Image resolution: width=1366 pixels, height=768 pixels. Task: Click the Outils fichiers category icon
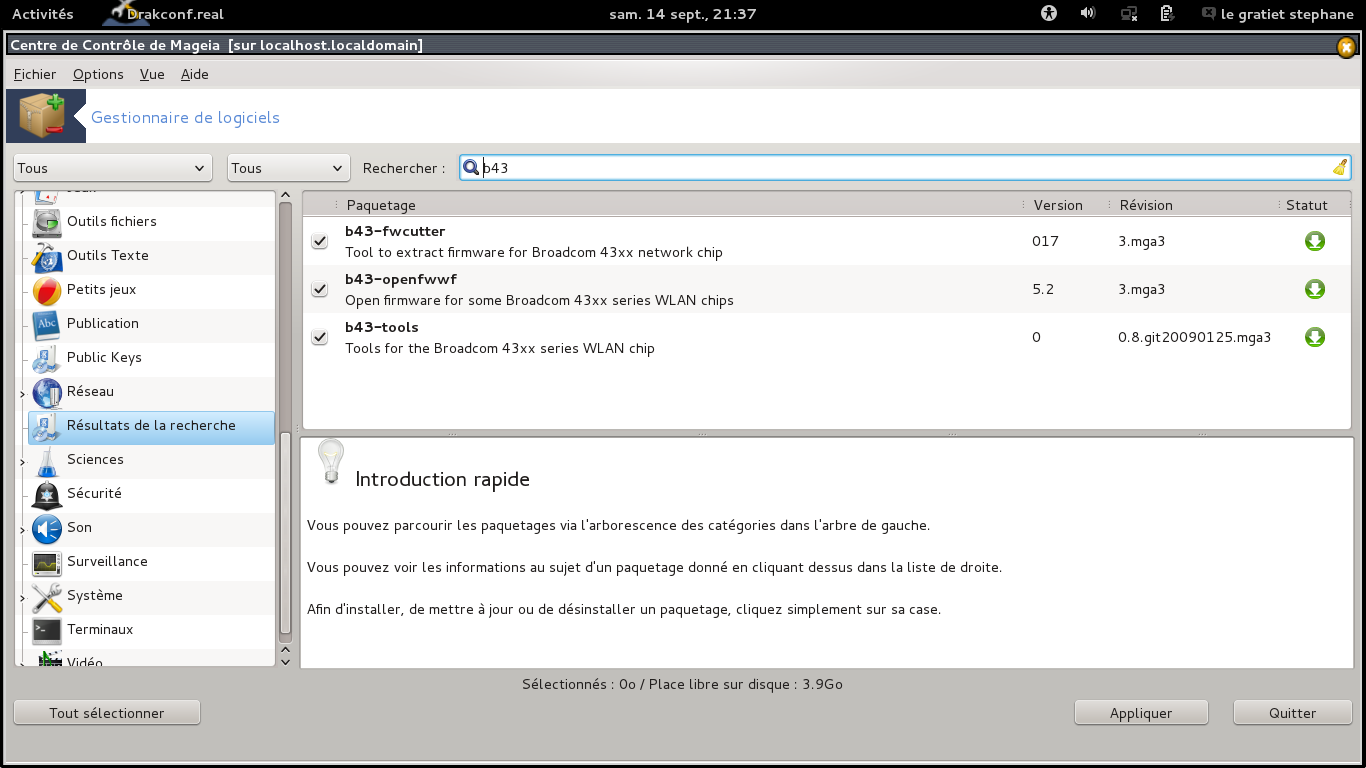tap(47, 222)
